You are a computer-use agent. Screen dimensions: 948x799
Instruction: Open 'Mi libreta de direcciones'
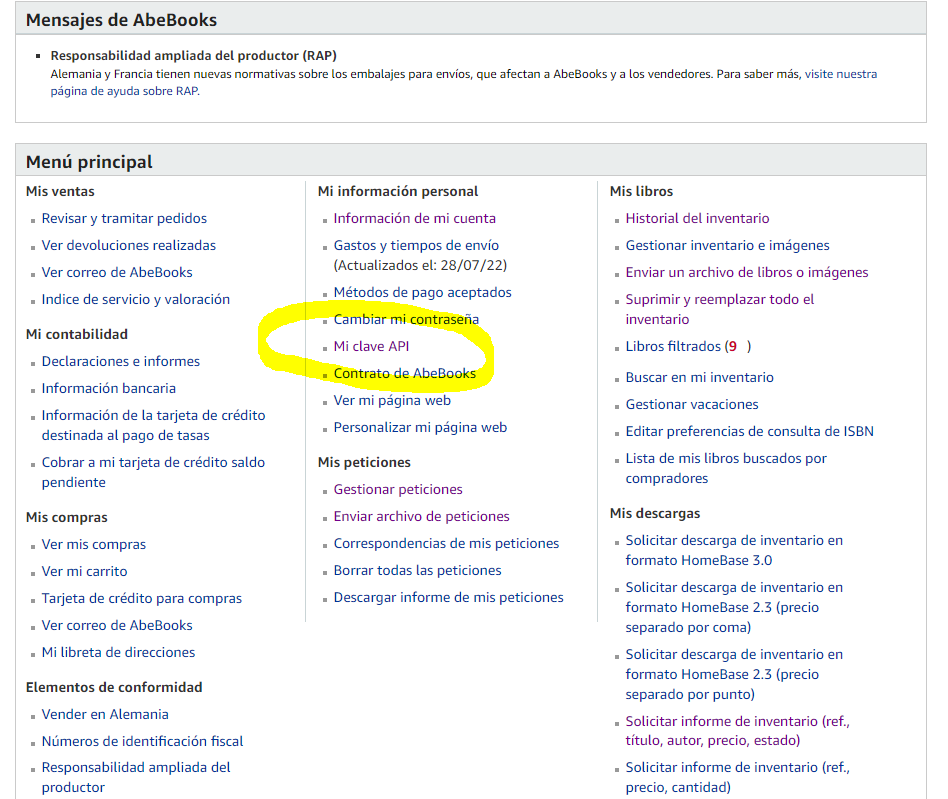118,652
